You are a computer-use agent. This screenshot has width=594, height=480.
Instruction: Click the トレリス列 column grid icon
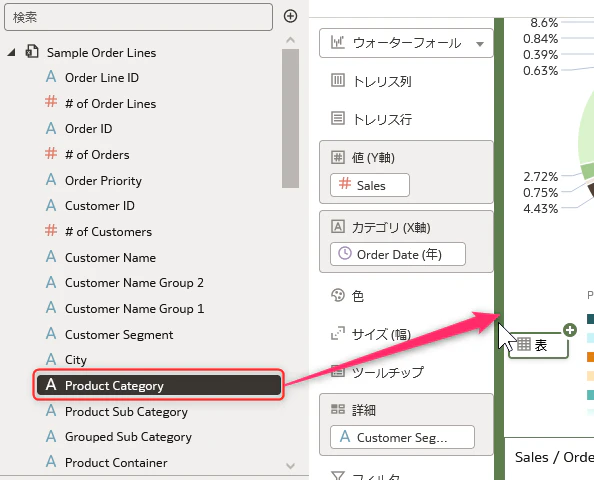[x=338, y=80]
